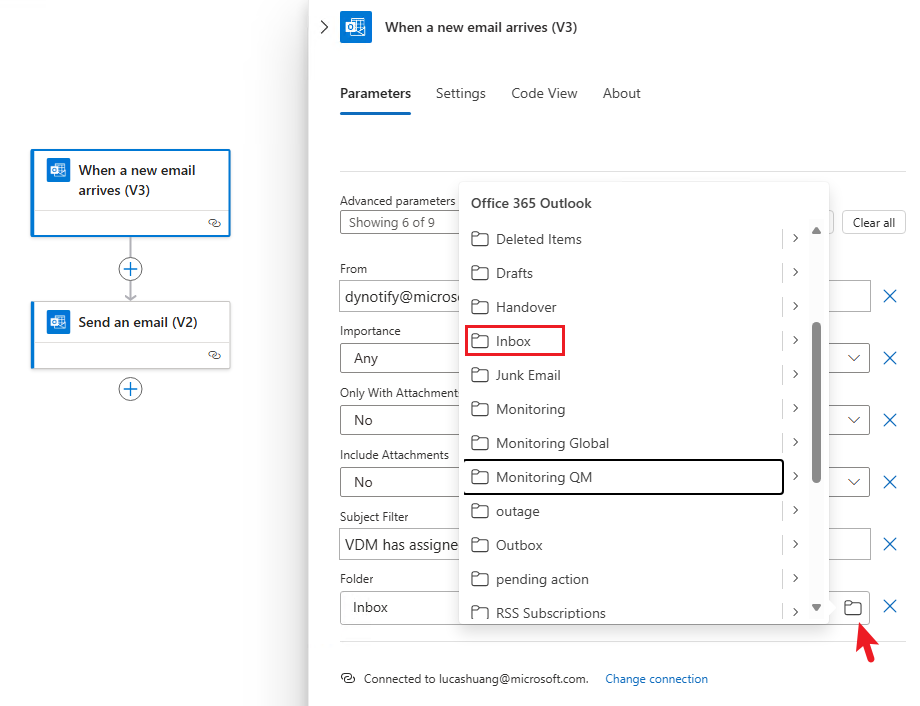This screenshot has height=706, width=920.
Task: Select the 'Send an email (V2)' action card
Action: (x=130, y=335)
